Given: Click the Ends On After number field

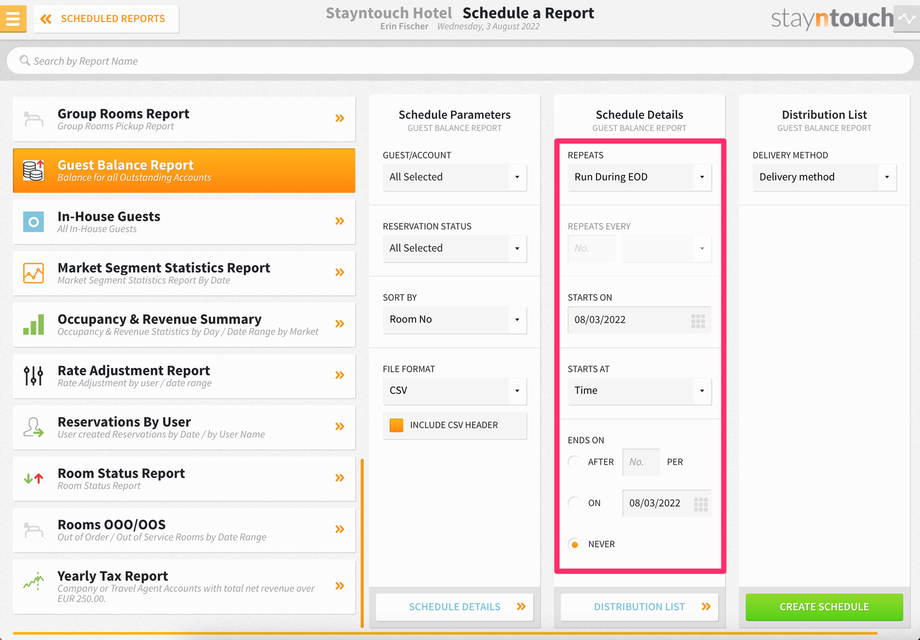Looking at the screenshot, I should (641, 462).
